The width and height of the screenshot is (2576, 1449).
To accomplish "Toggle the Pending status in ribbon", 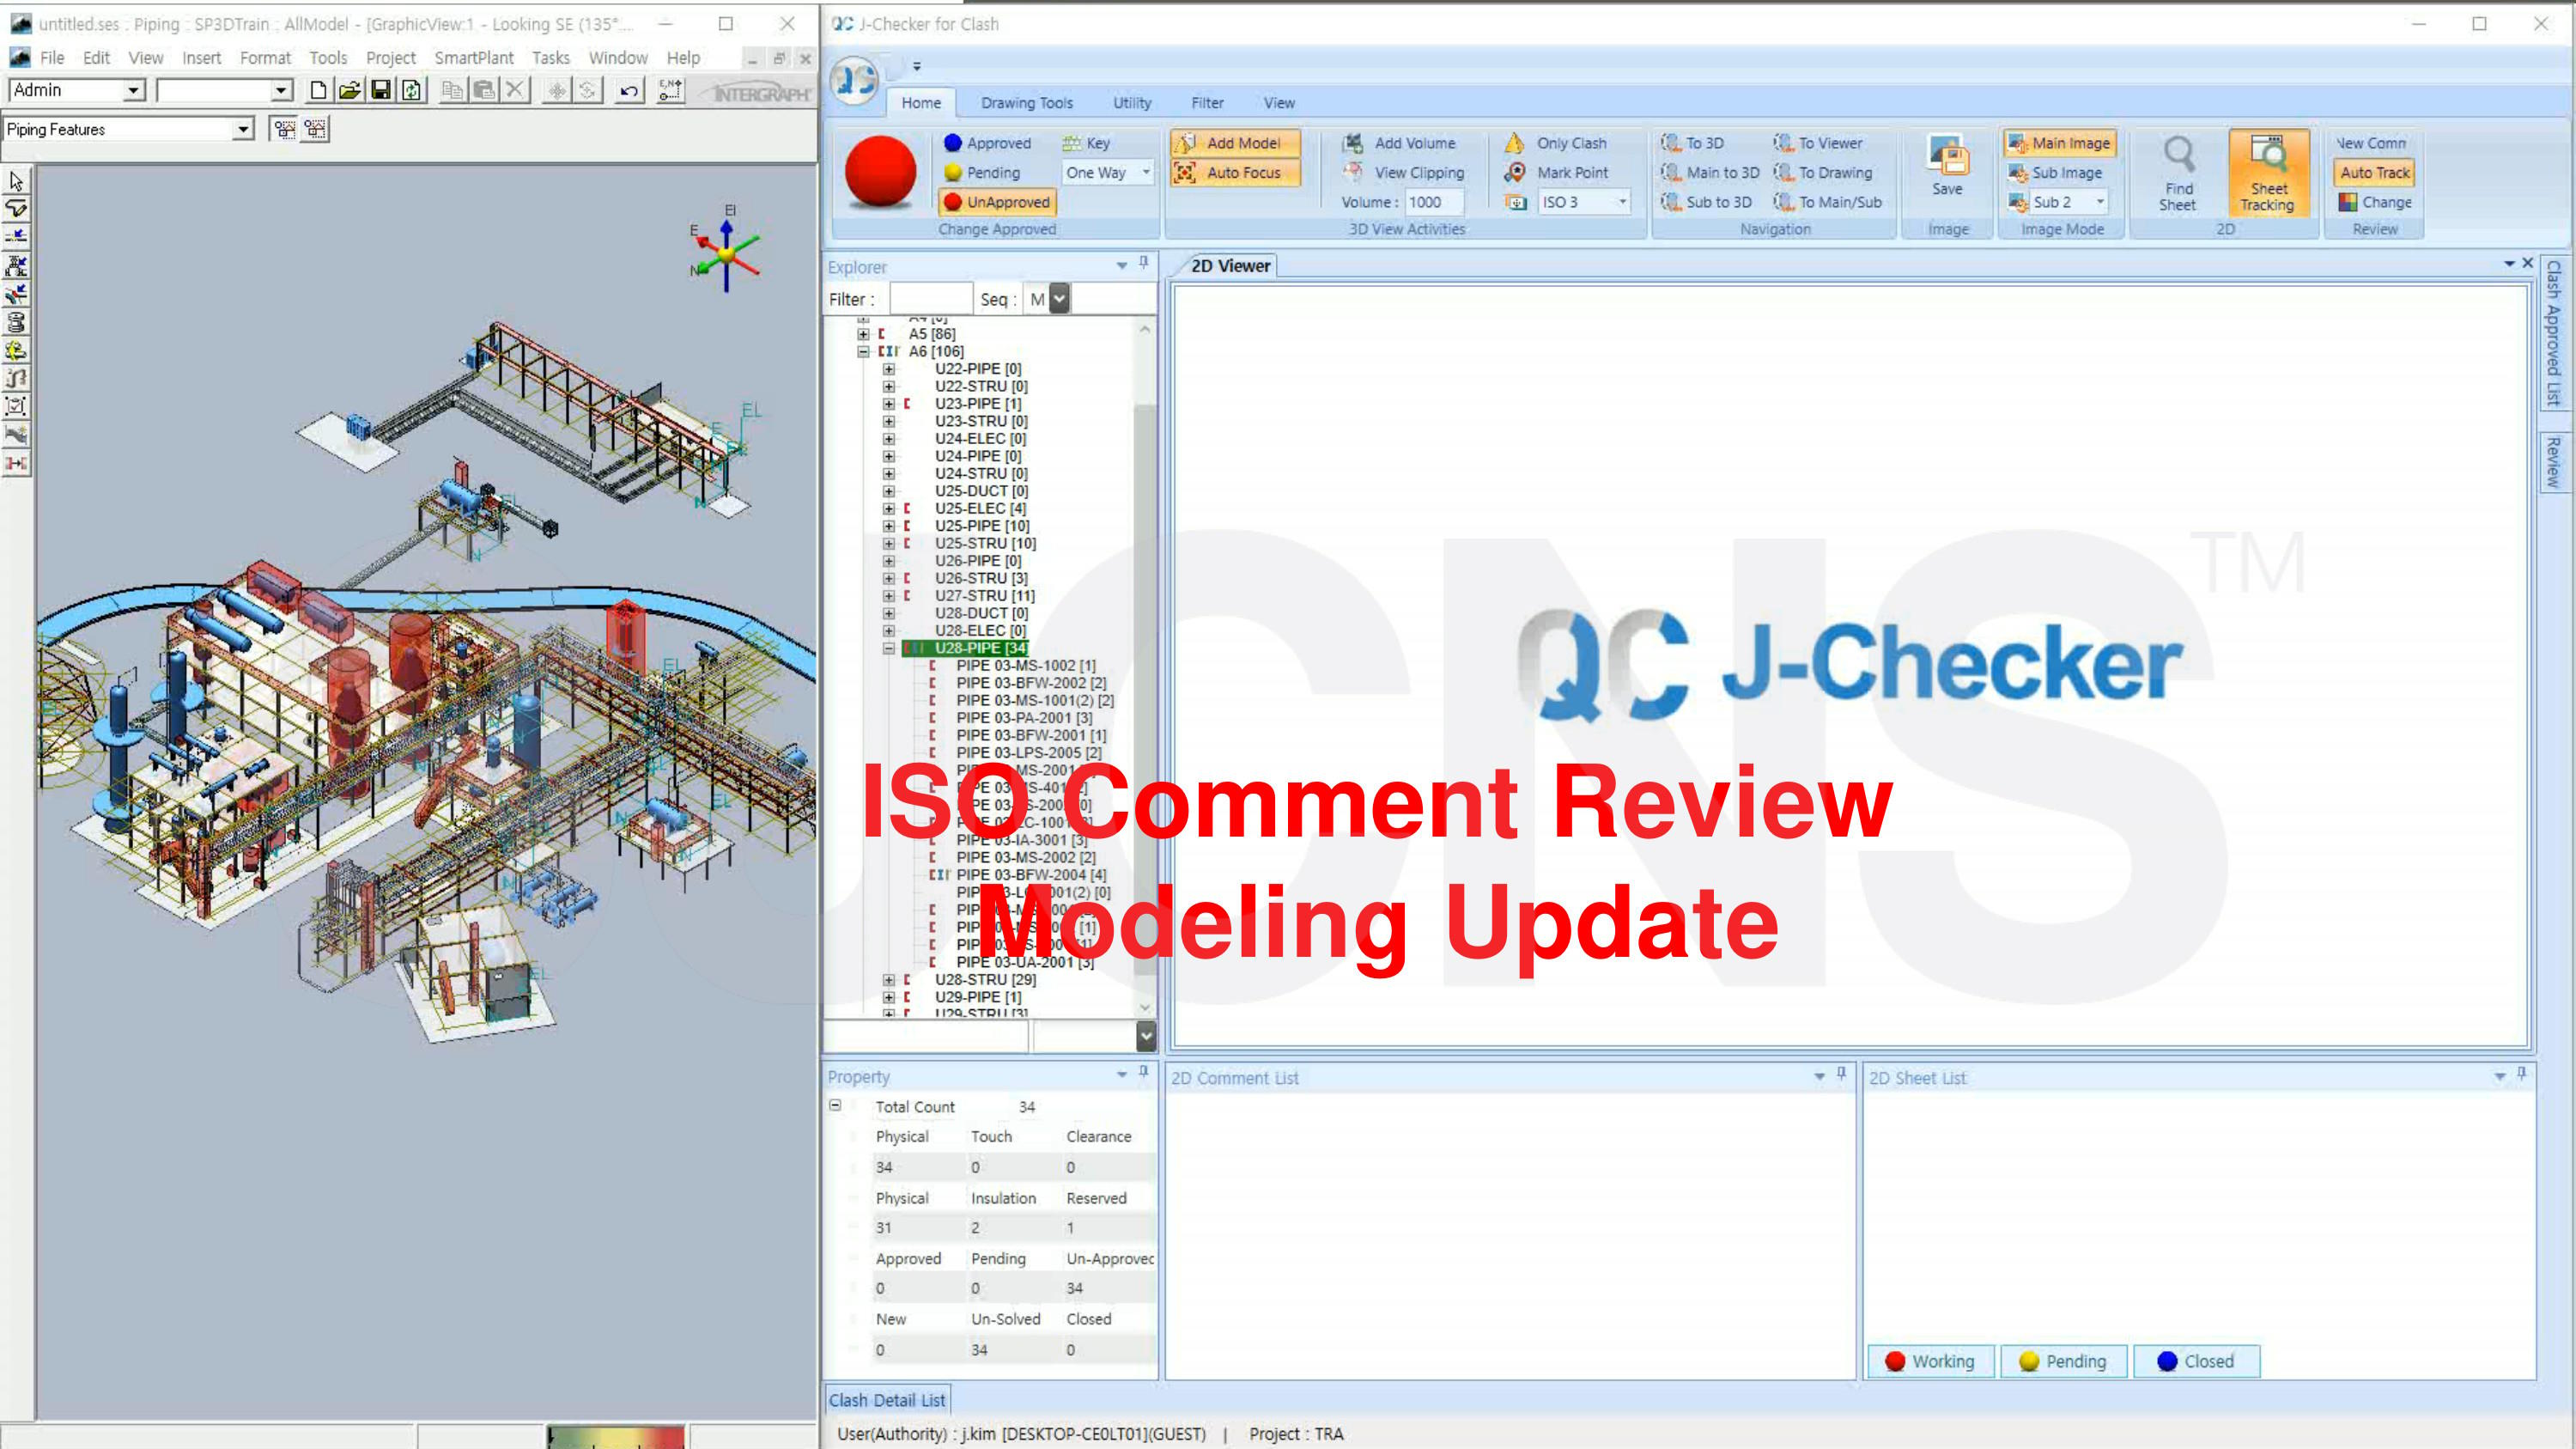I will pyautogui.click(x=982, y=172).
